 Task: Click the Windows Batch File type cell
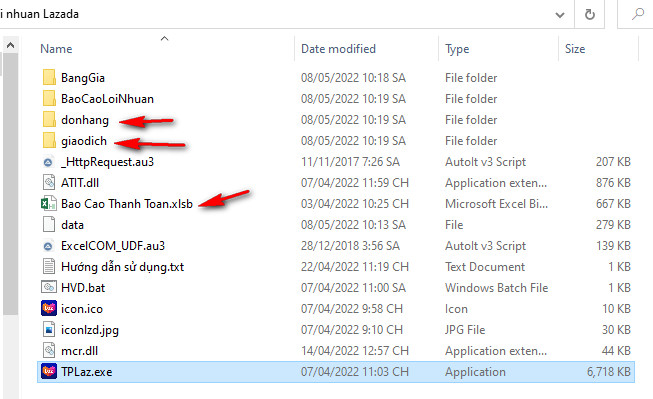(x=496, y=288)
